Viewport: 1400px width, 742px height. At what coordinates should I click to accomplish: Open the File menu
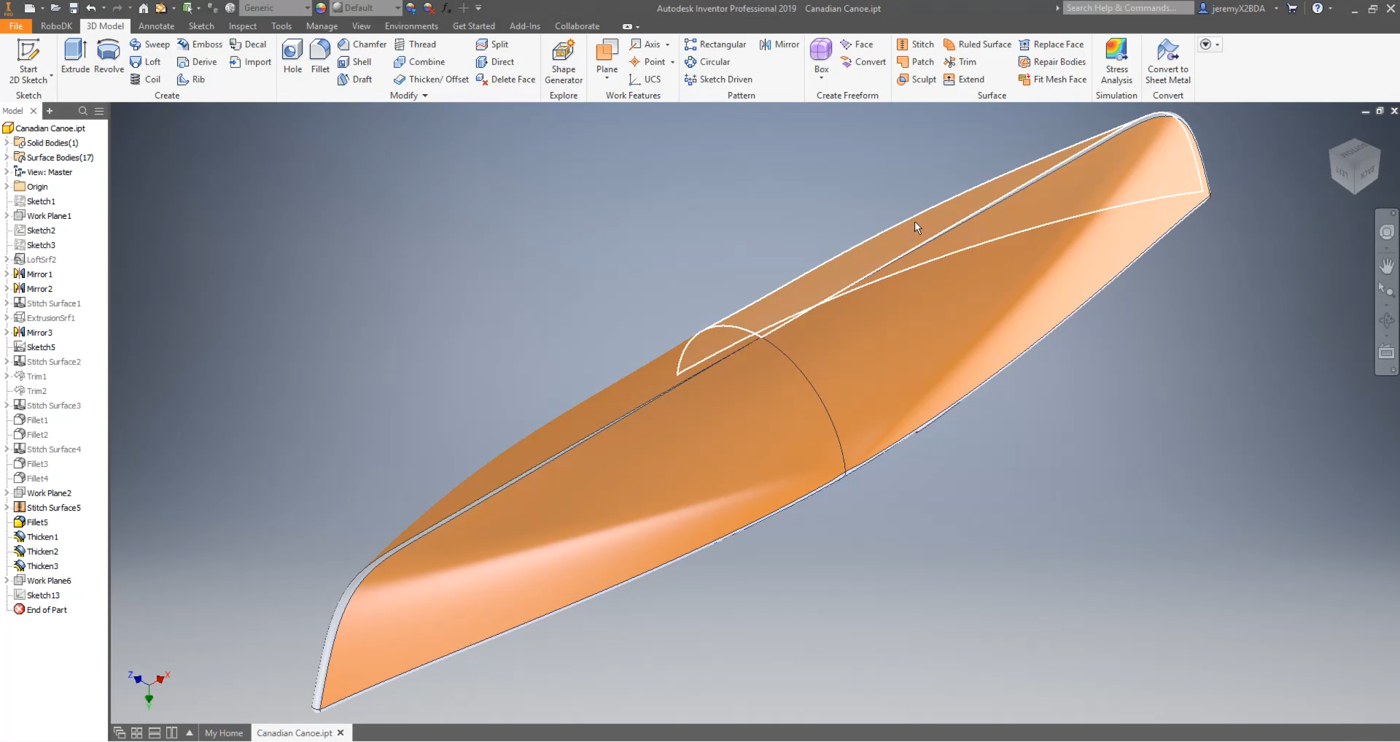tap(15, 26)
